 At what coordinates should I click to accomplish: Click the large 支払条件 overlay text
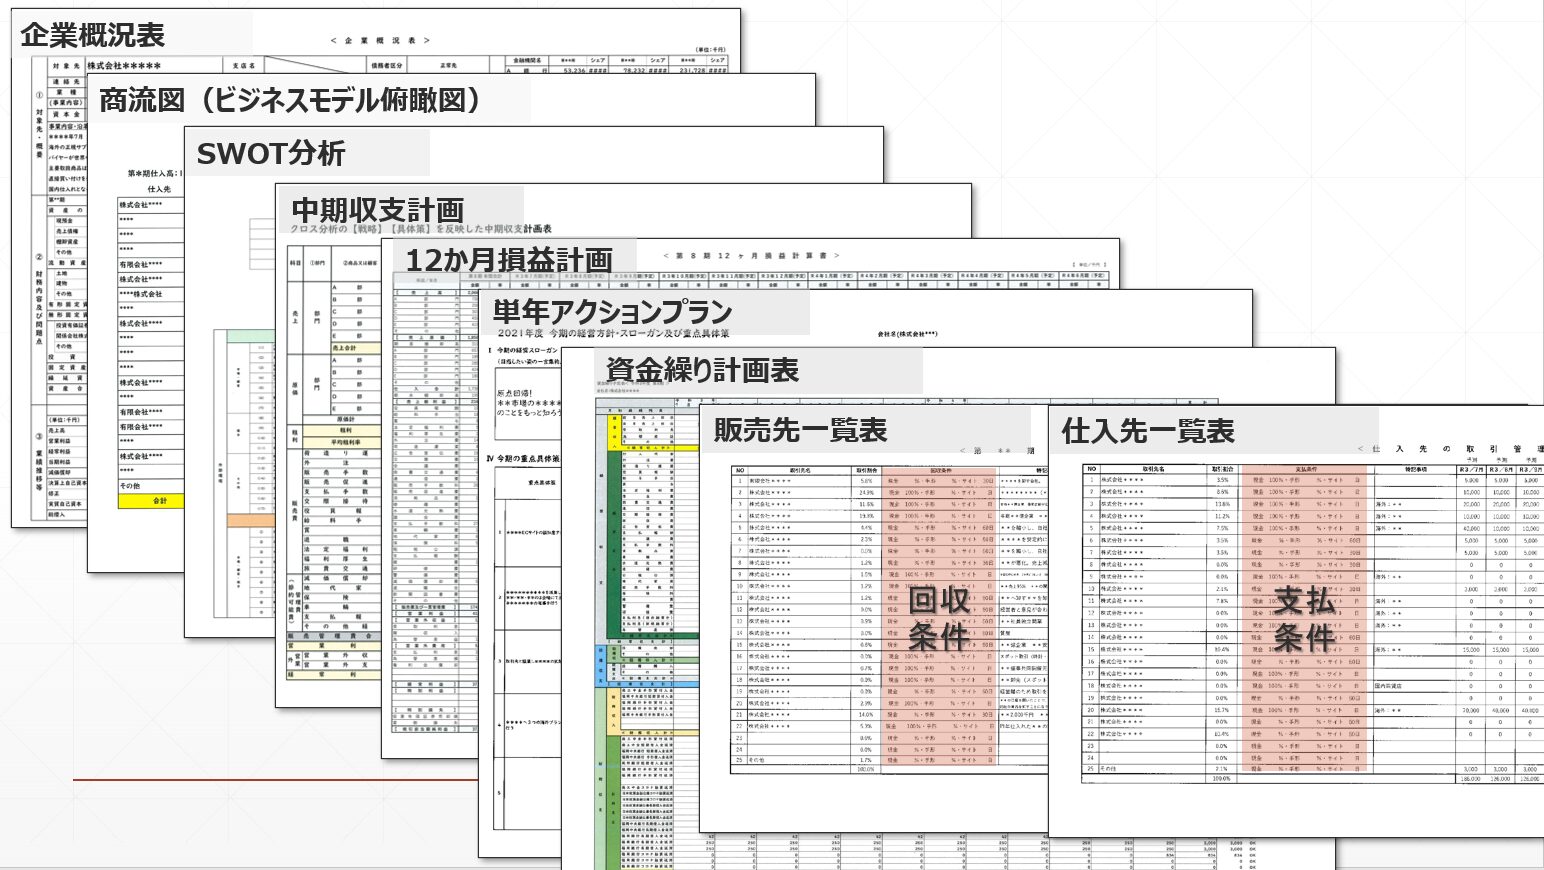[x=1304, y=618]
